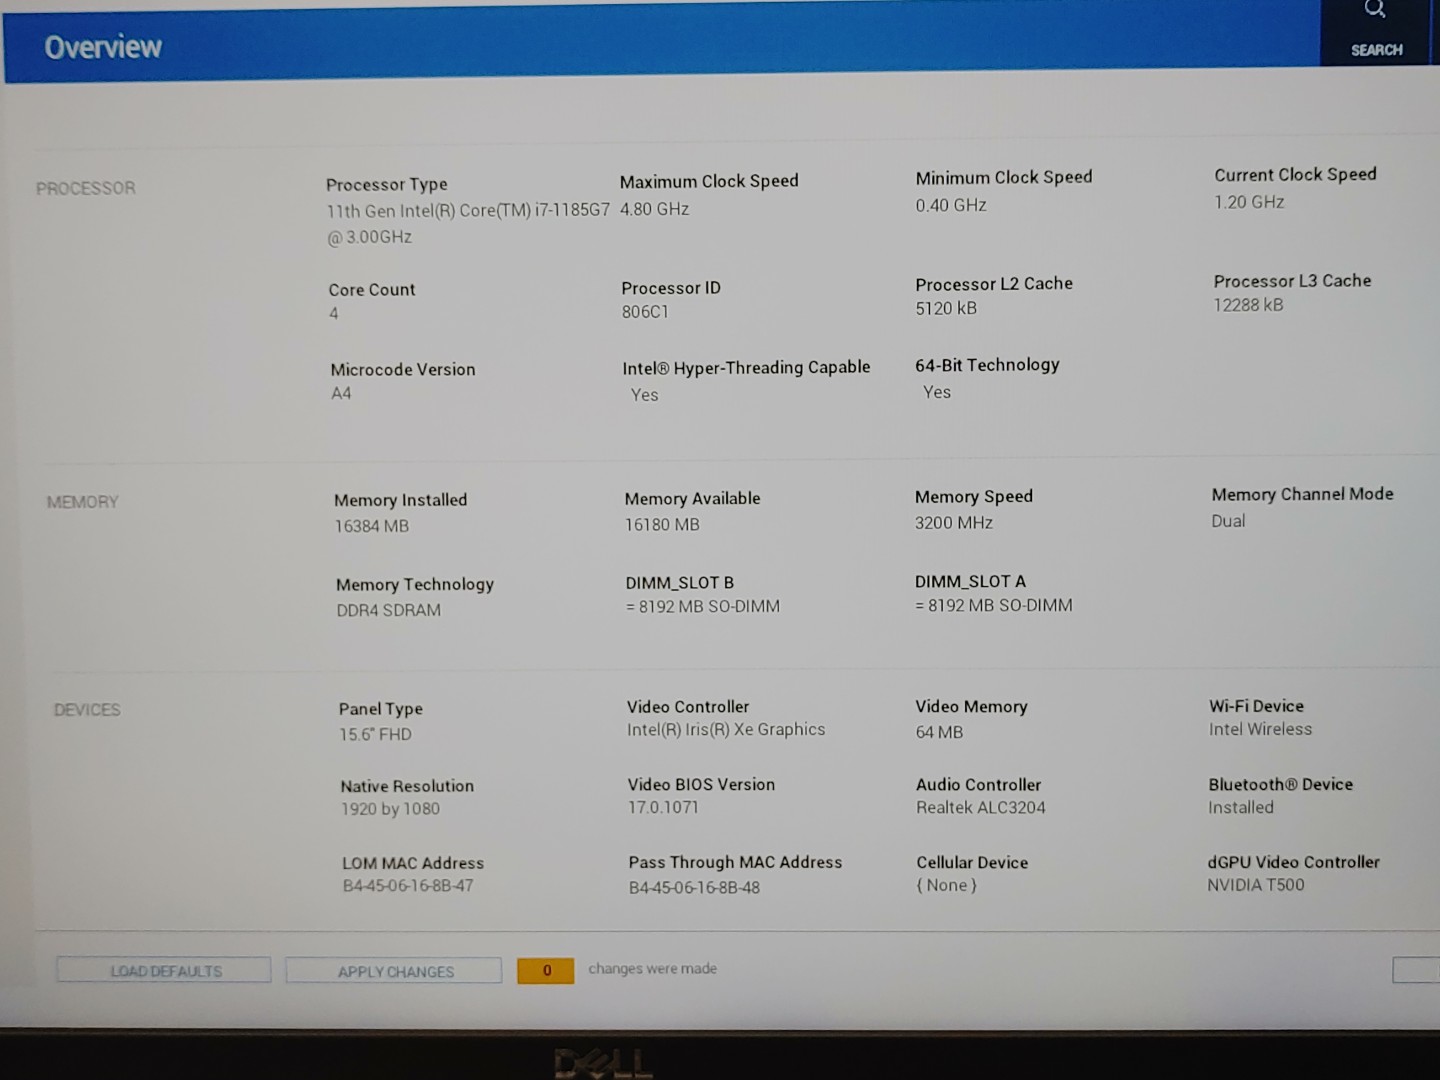Click the Memory Installed 16384 MB value

[372, 526]
